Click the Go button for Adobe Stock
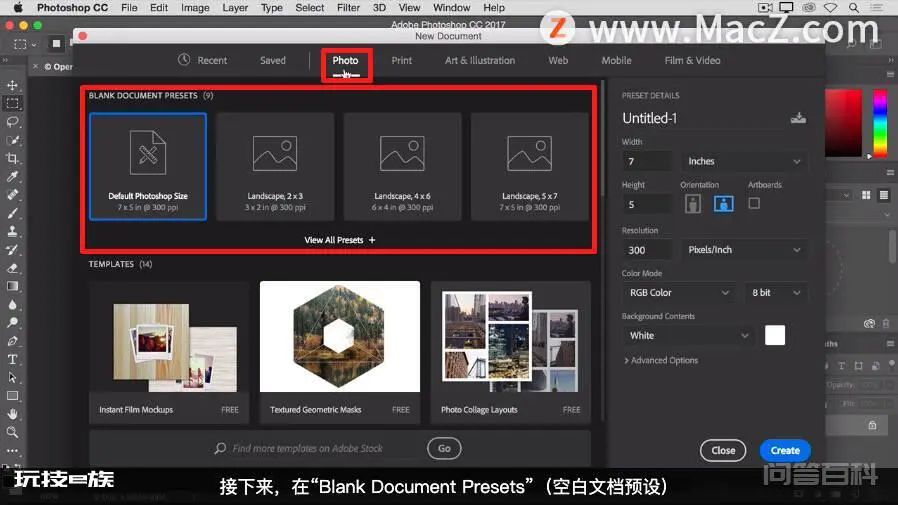Screen dimensions: 898x505 pyautogui.click(x=444, y=448)
